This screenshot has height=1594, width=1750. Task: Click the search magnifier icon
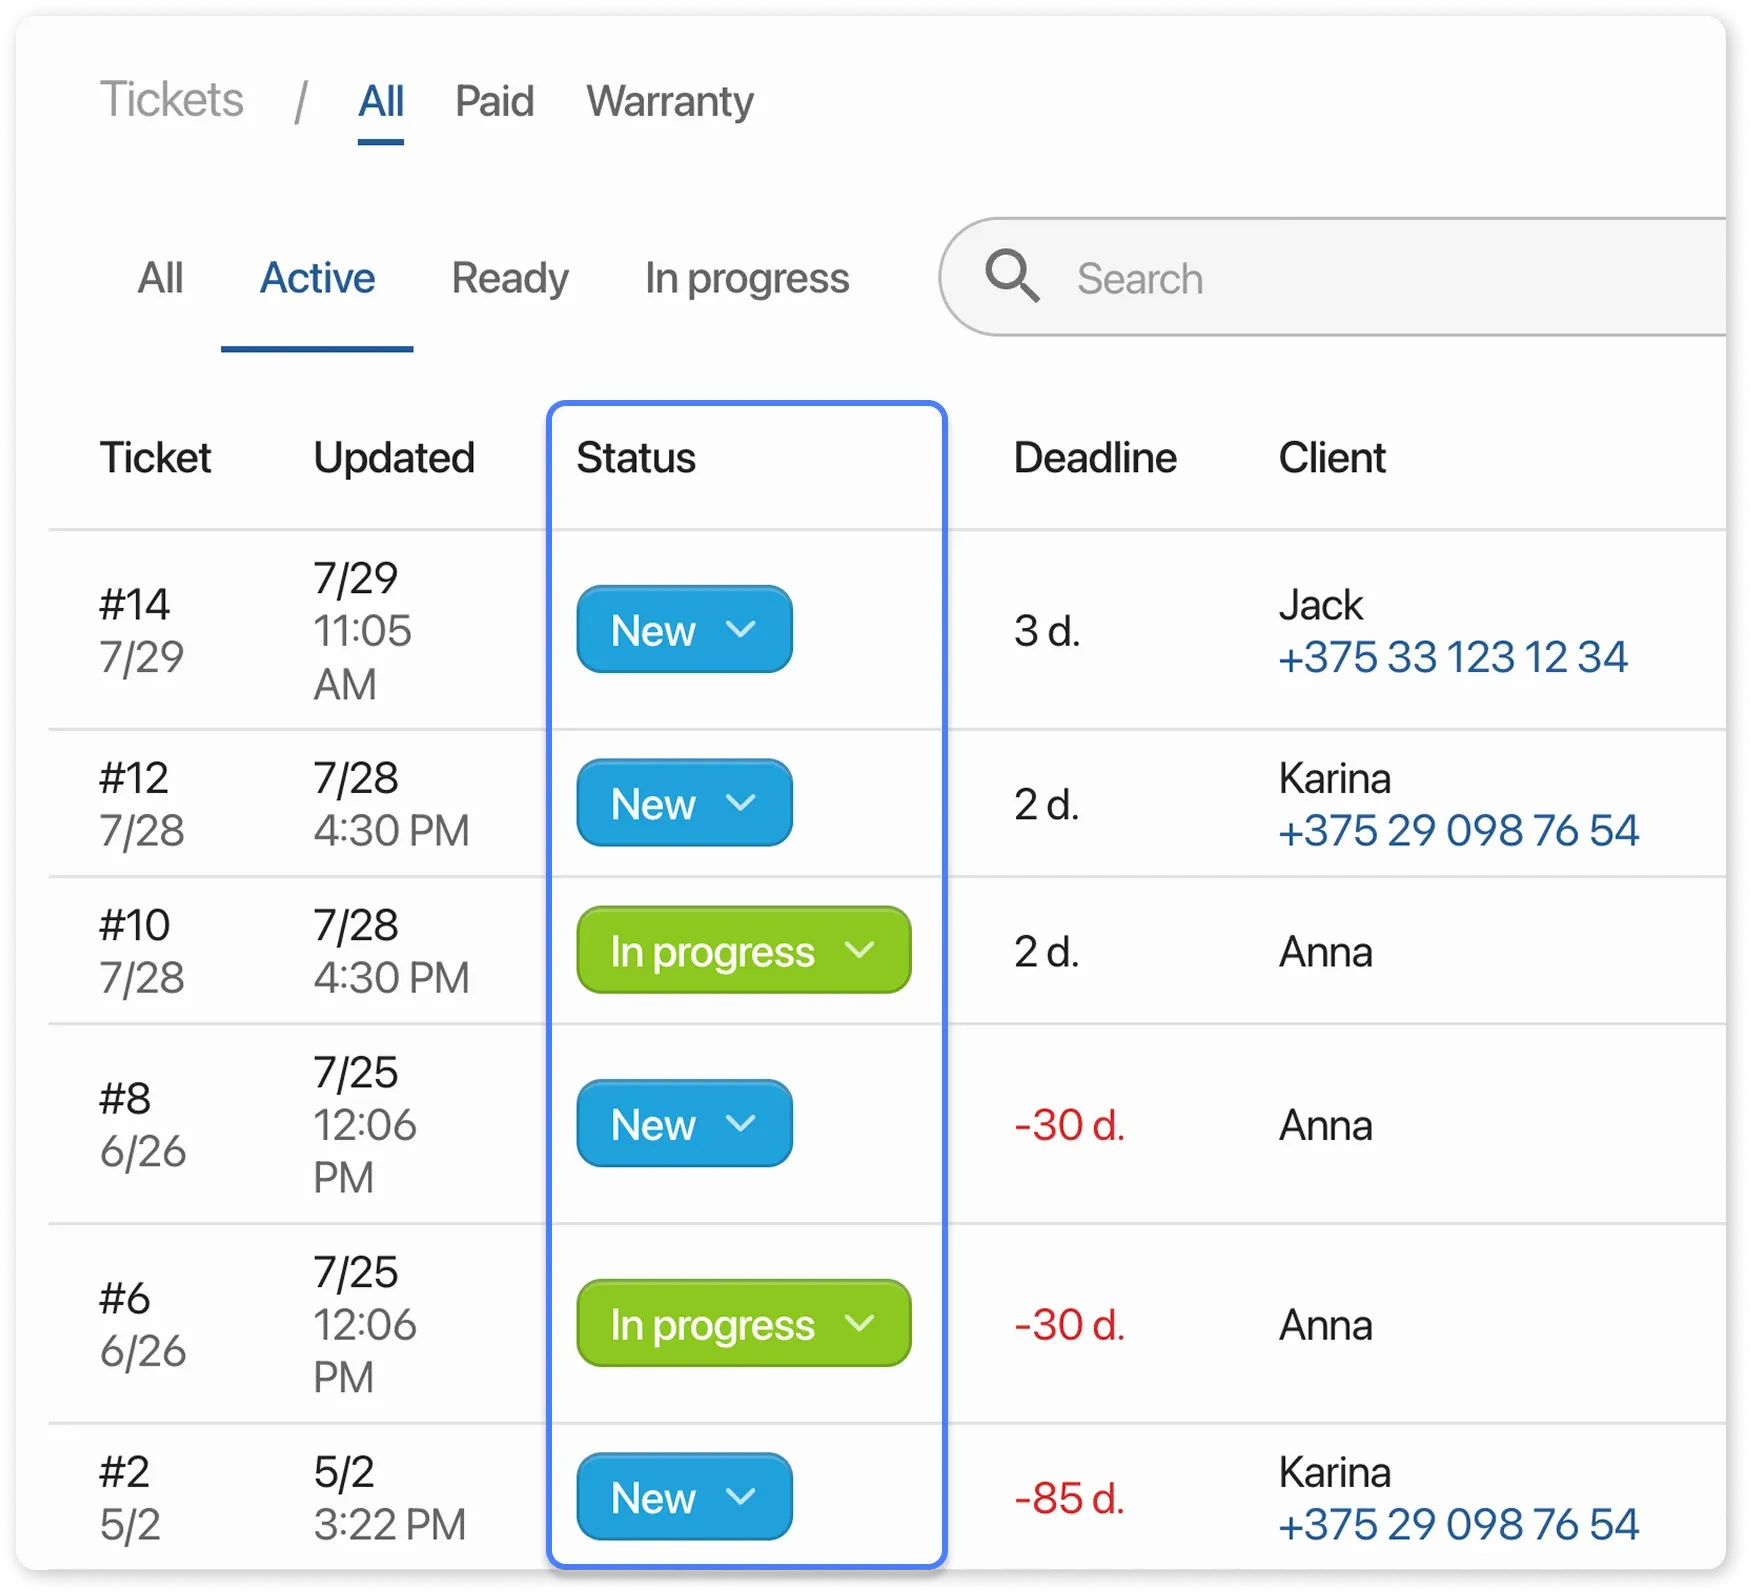(1011, 277)
